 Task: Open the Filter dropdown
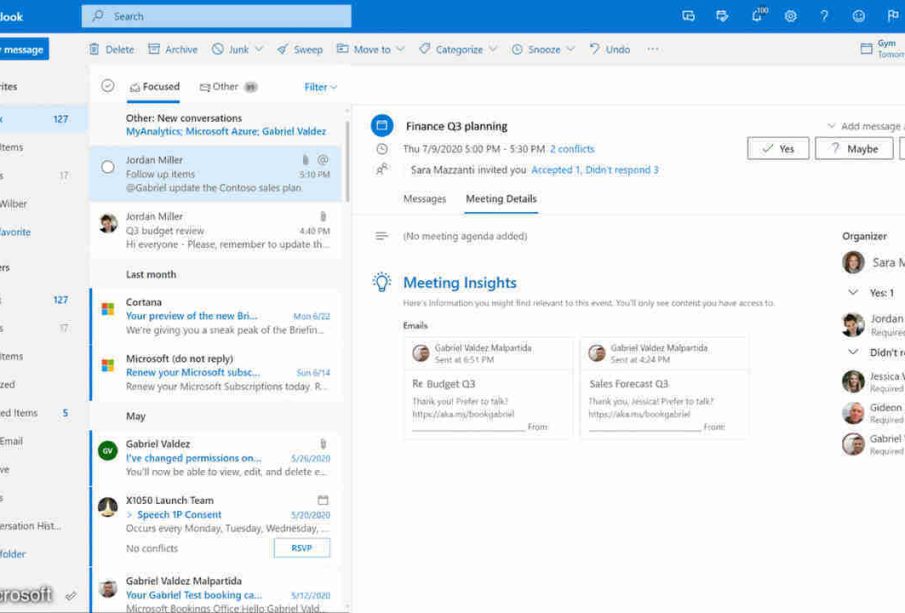(320, 87)
